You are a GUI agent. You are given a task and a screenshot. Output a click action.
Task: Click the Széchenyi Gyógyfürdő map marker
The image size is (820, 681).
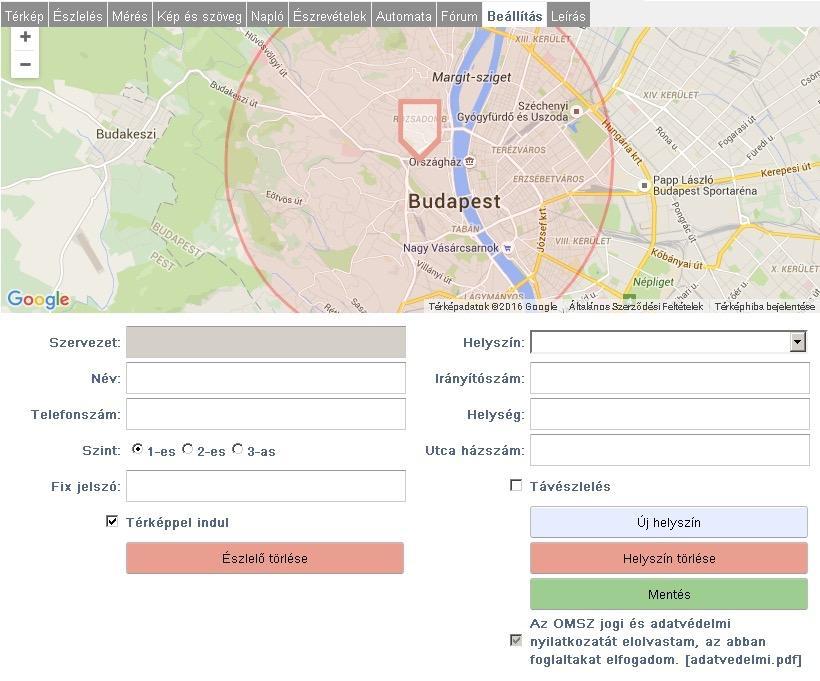(577, 111)
